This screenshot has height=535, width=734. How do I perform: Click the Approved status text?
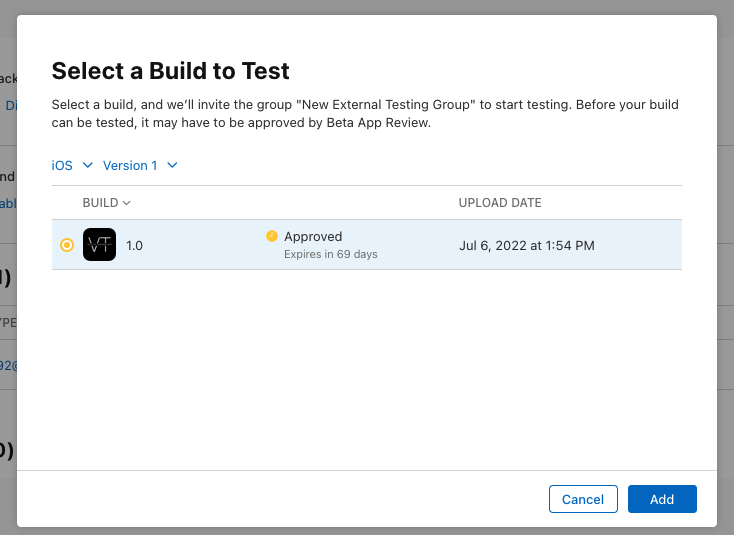[313, 236]
